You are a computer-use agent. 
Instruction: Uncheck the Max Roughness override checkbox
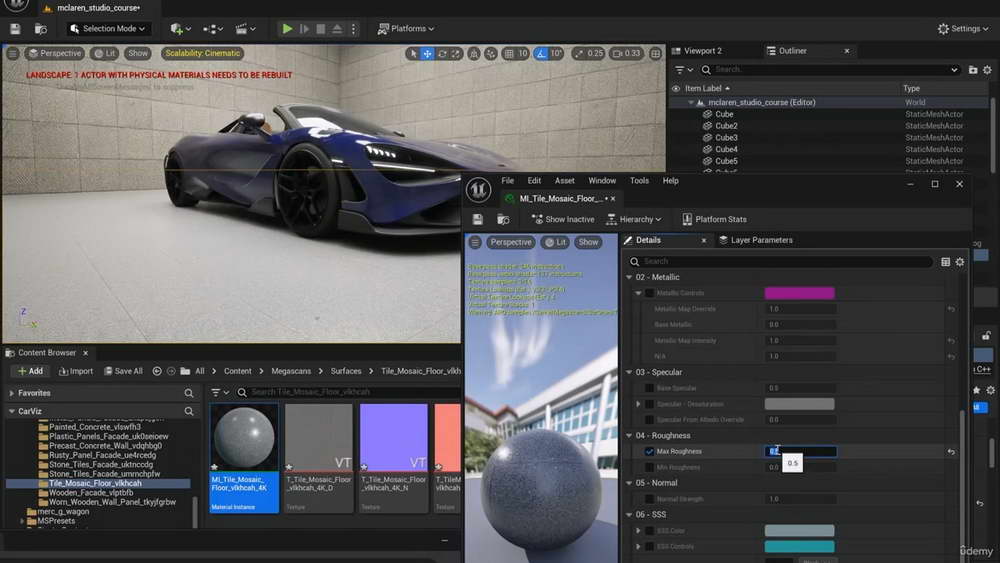[649, 451]
